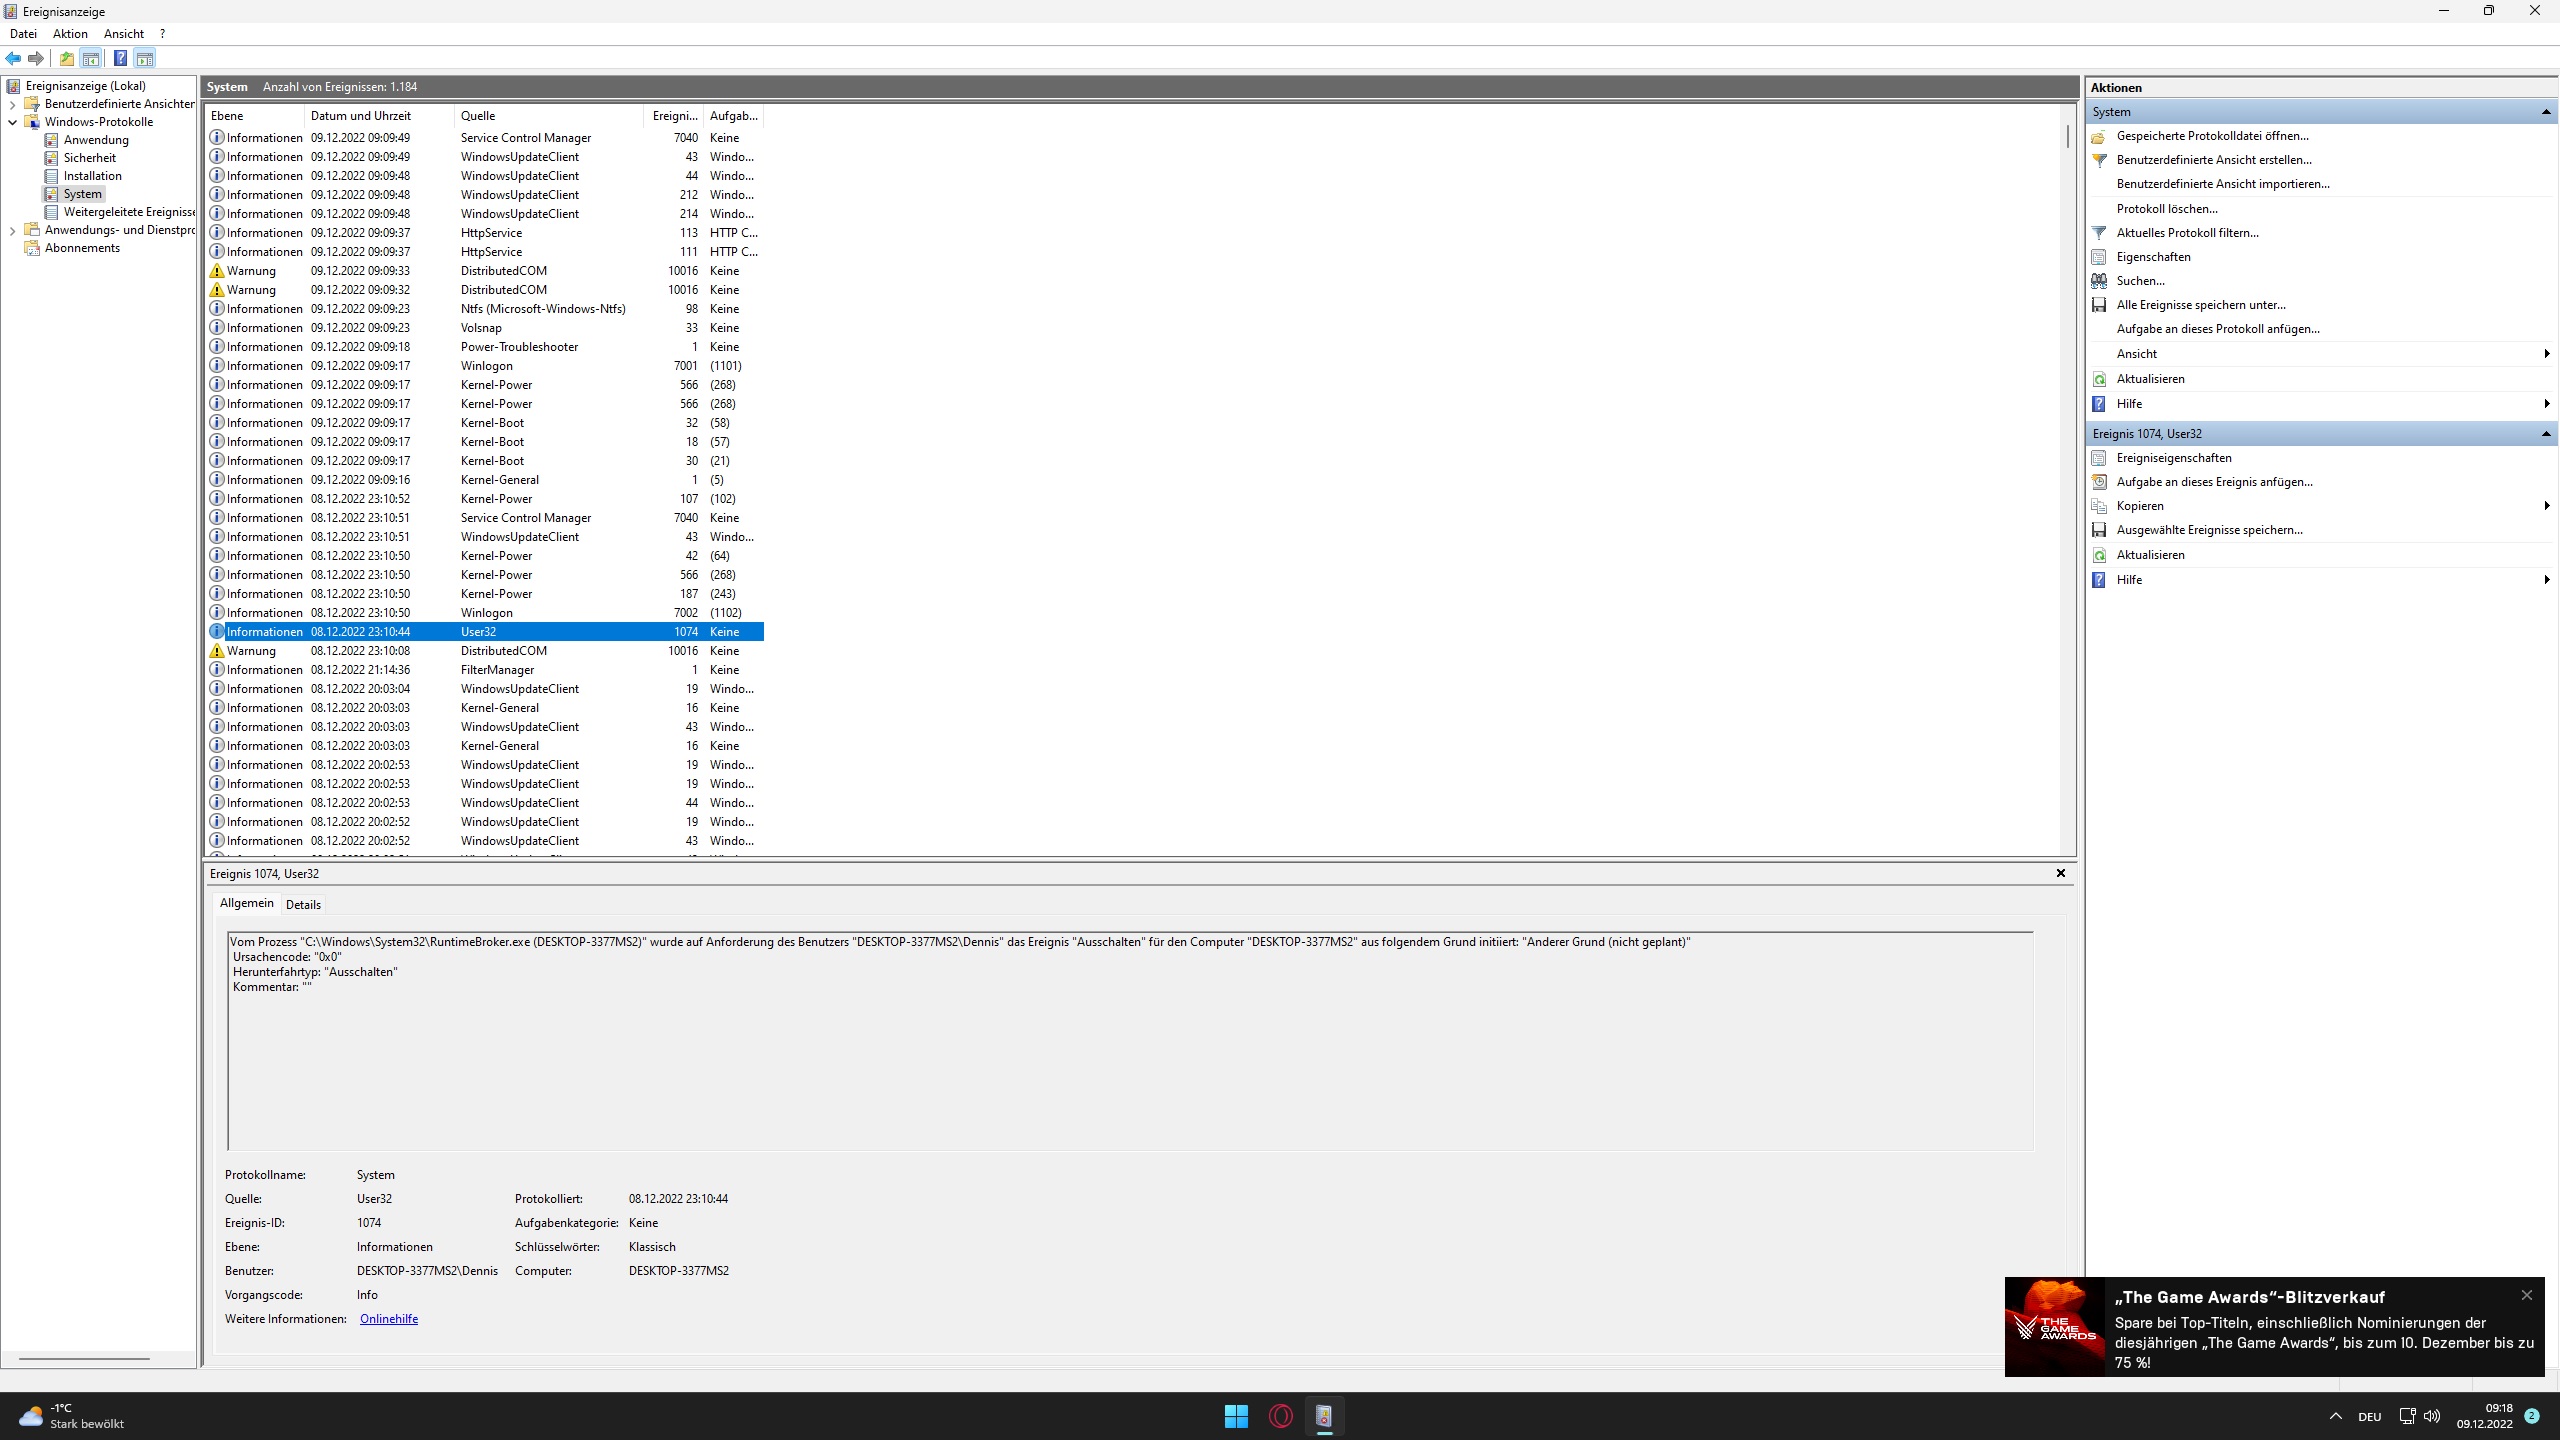2560x1440 pixels.
Task: Click the blue question mark Help toolbar icon
Action: click(120, 58)
